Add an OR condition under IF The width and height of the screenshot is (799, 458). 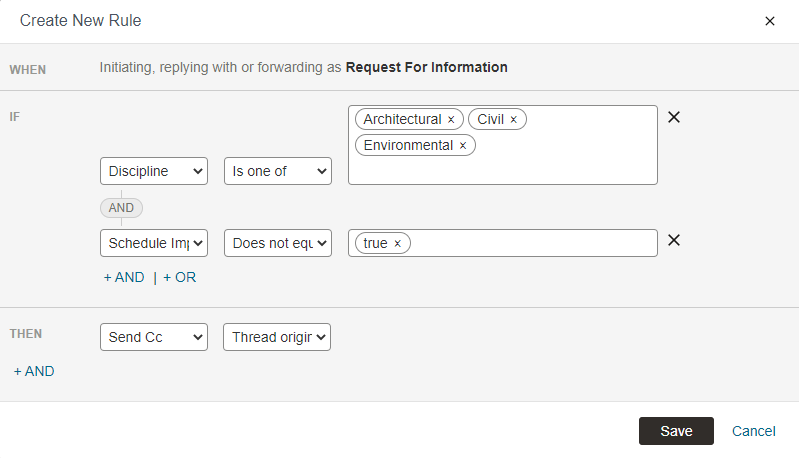pos(179,277)
